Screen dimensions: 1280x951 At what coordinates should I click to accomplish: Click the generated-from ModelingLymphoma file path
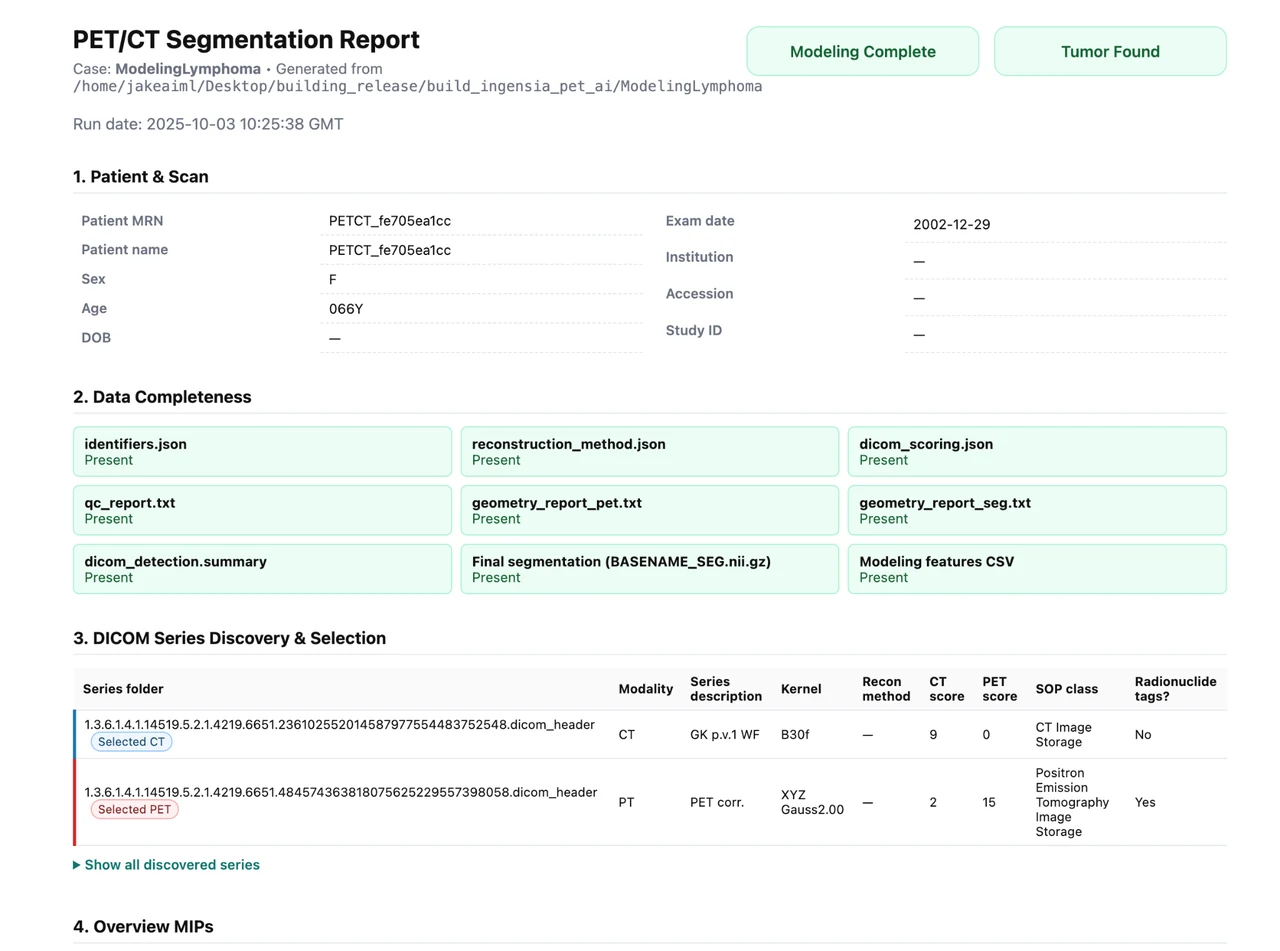coord(417,86)
